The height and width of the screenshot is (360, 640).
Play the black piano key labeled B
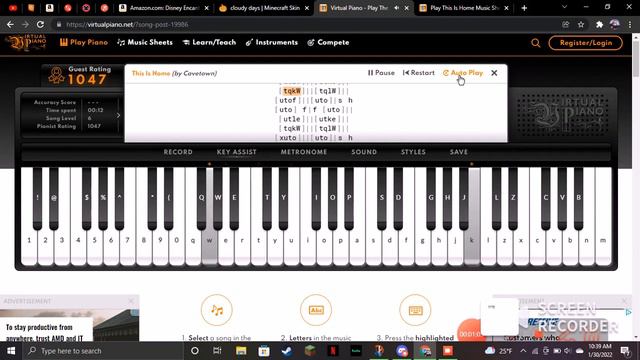[578, 198]
